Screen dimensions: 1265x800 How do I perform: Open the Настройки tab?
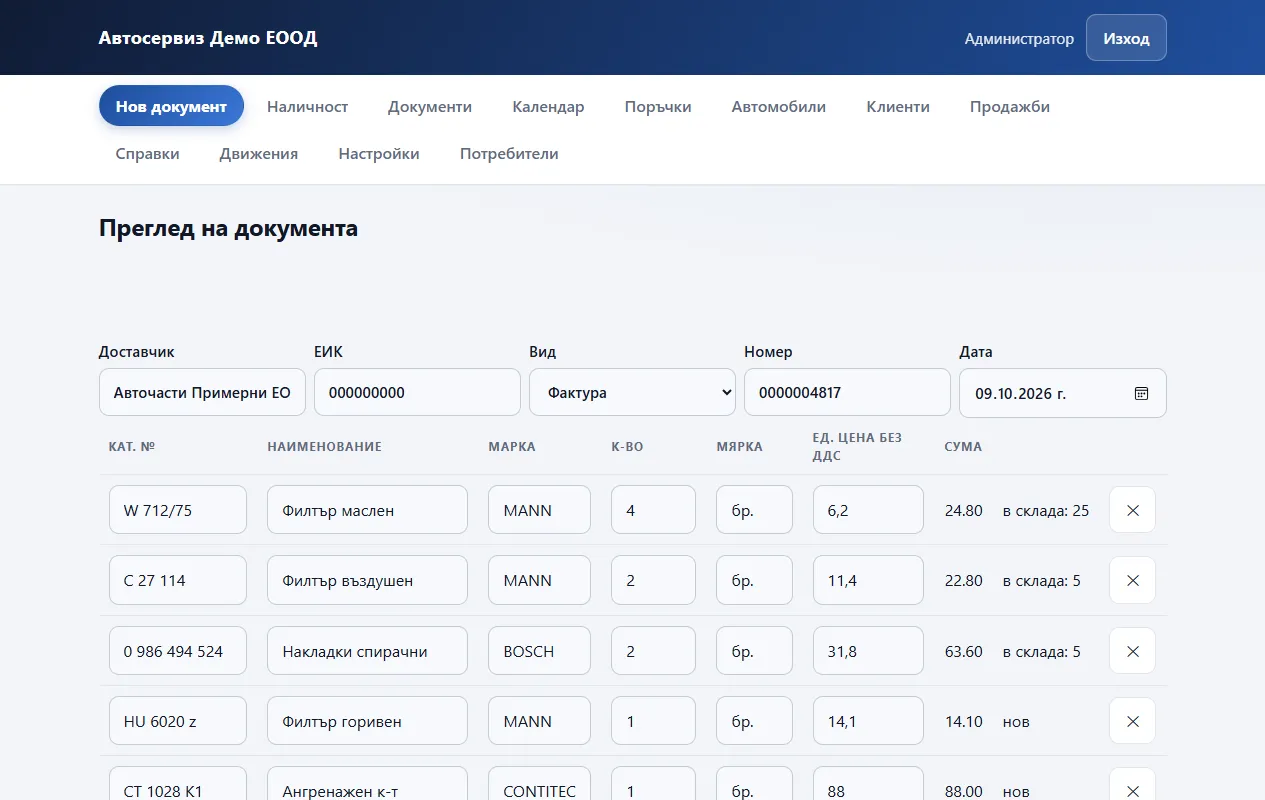tap(379, 153)
